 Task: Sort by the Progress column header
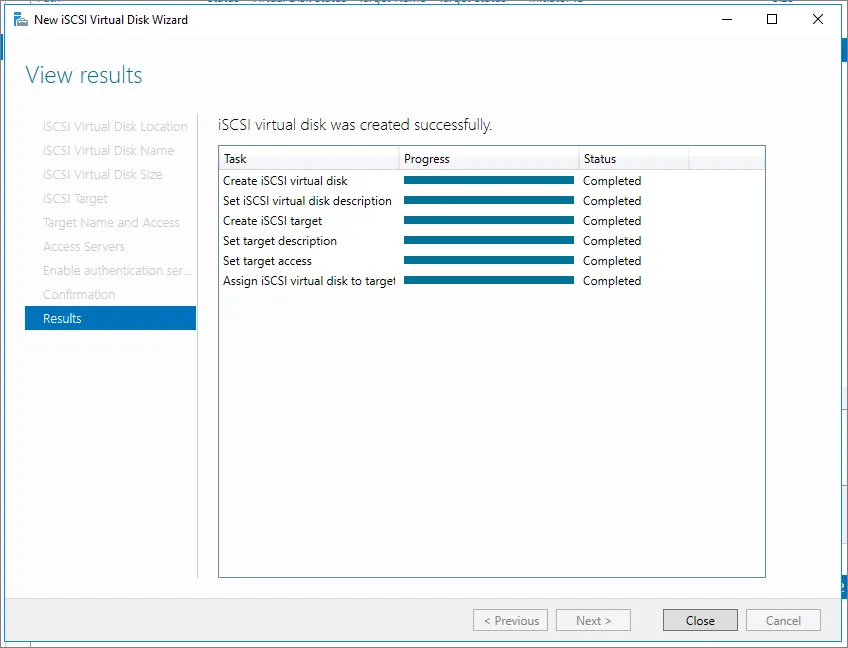coord(488,159)
